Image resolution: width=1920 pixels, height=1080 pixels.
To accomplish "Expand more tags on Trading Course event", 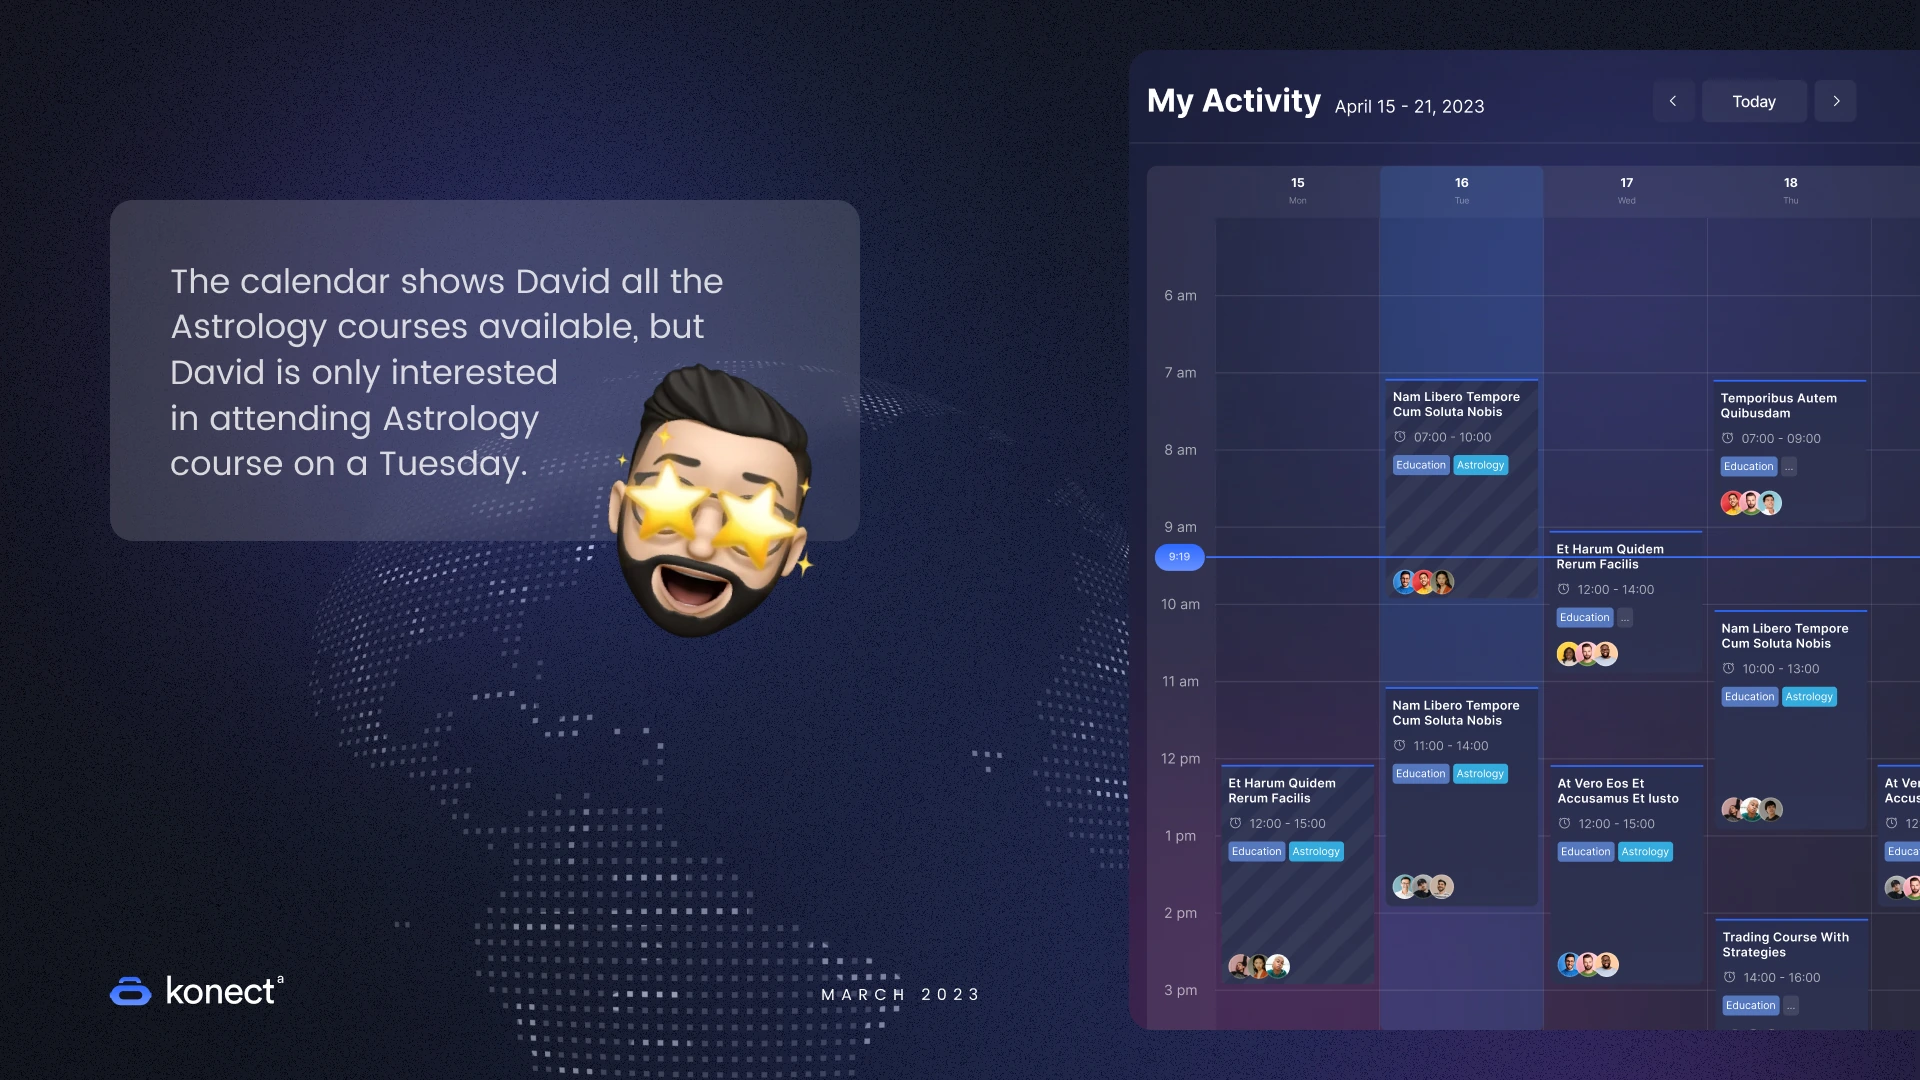I will pos(1791,1006).
